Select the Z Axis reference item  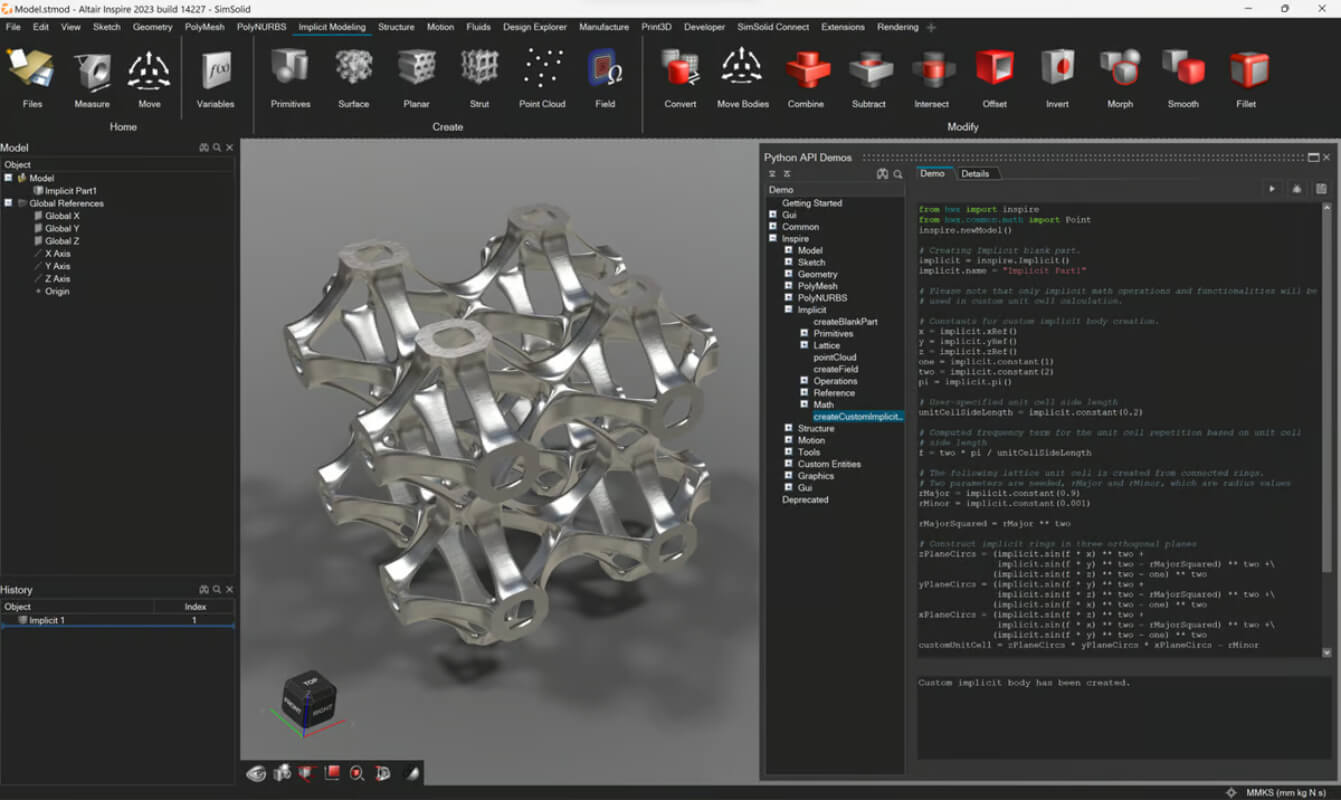(57, 279)
